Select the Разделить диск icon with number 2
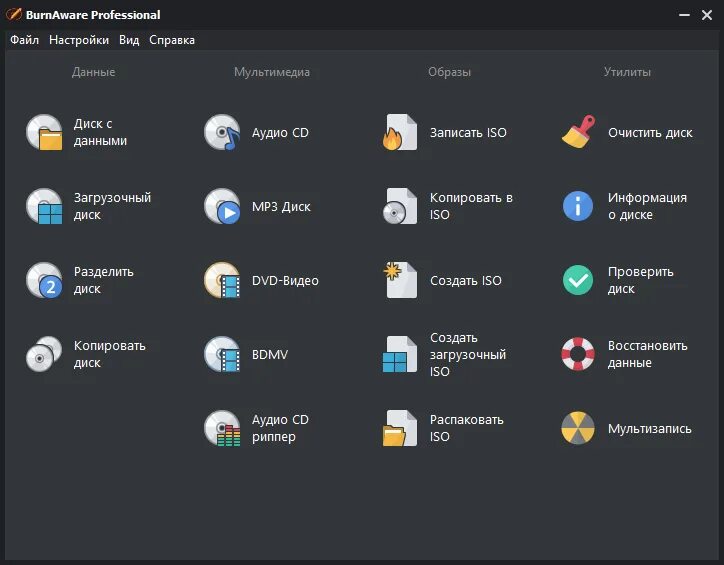Viewport: 724px width, 565px height. point(44,280)
